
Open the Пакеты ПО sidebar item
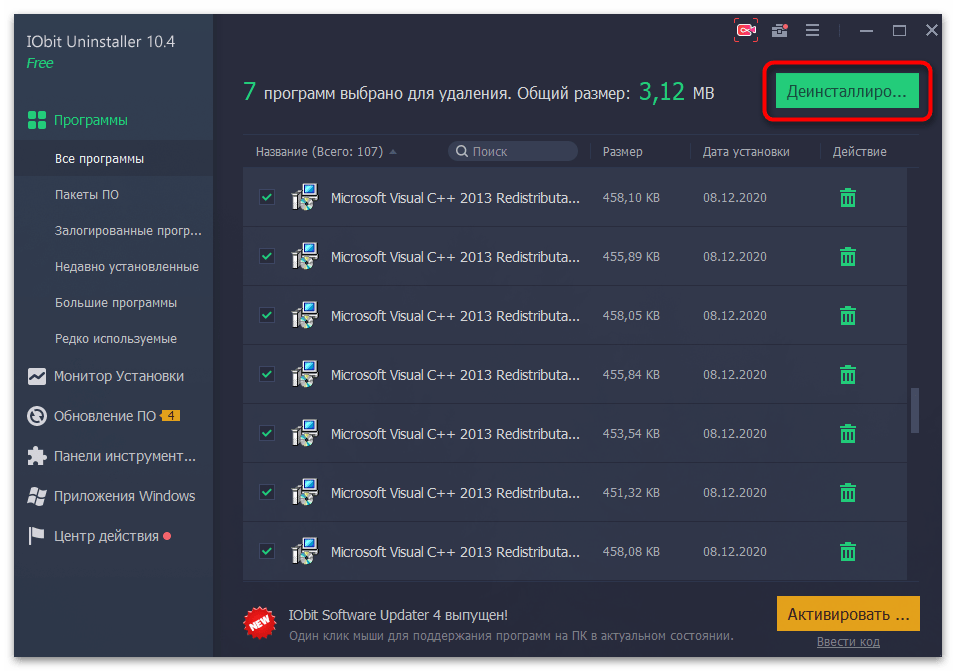coord(87,195)
